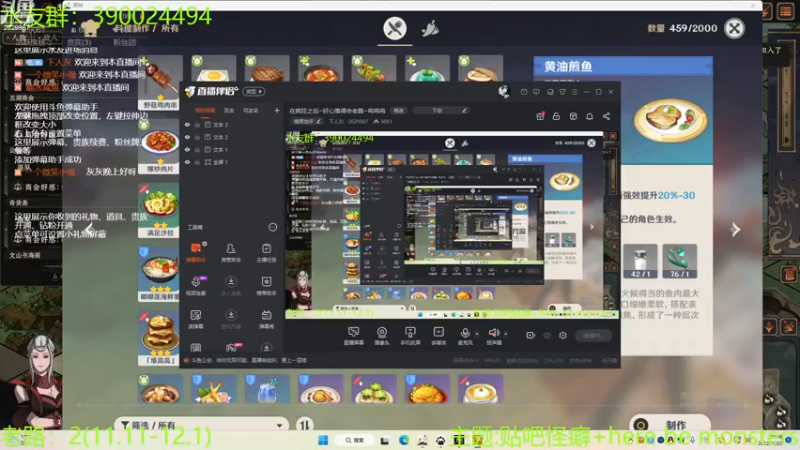Lock the 文本 2 layer
Image resolution: width=800 pixels, height=450 pixels.
(x=197, y=137)
